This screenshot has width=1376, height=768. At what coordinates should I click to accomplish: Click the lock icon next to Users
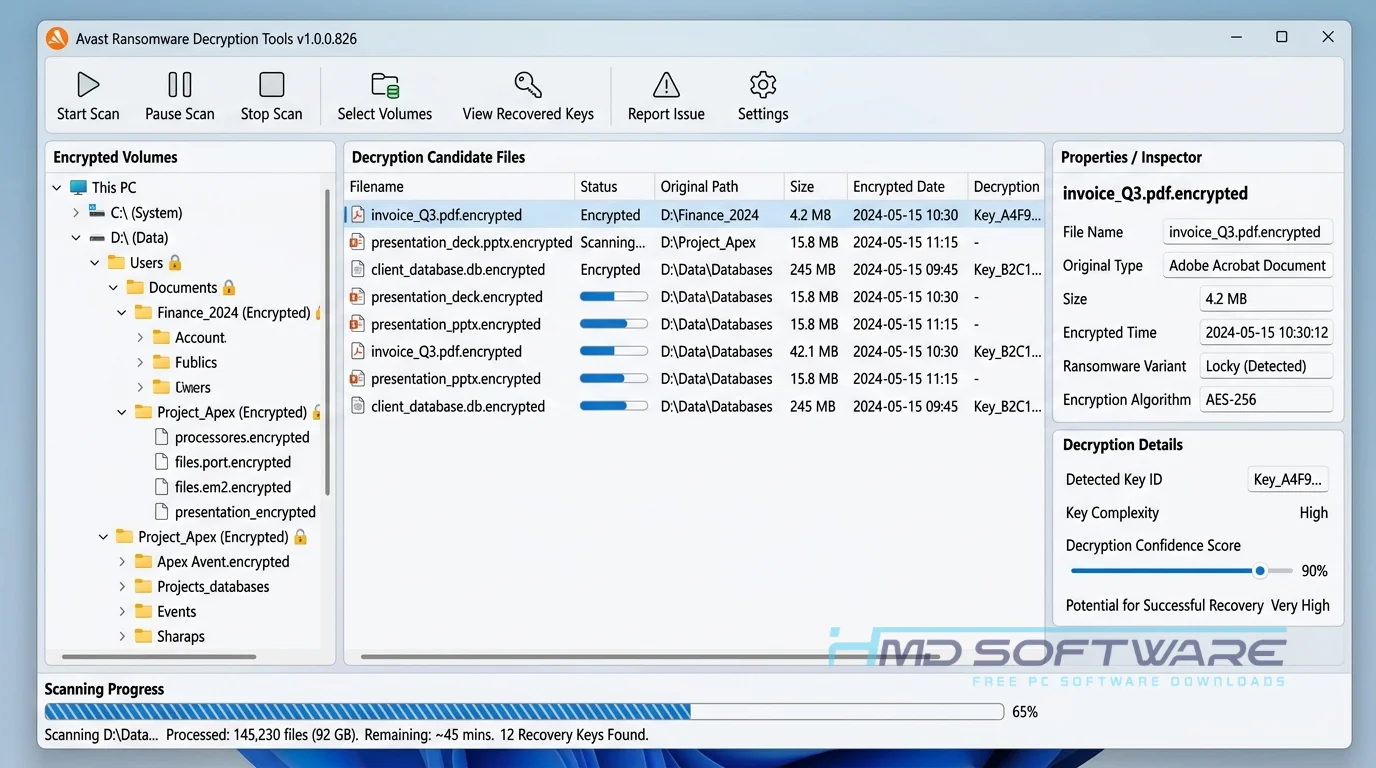175,262
